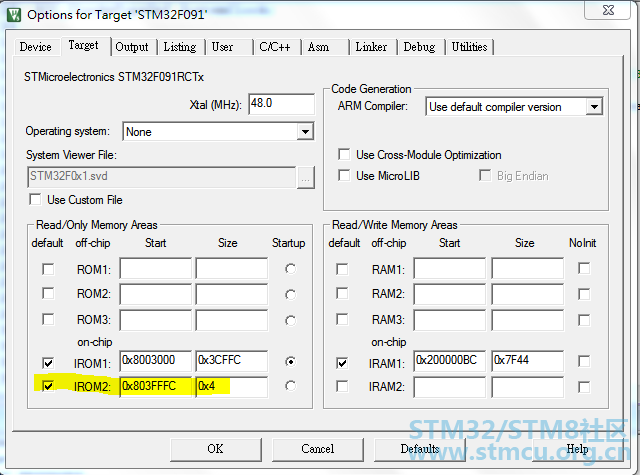Edit the IROM1 Start address 0x8003000
The width and height of the screenshot is (640, 475).
point(156,361)
